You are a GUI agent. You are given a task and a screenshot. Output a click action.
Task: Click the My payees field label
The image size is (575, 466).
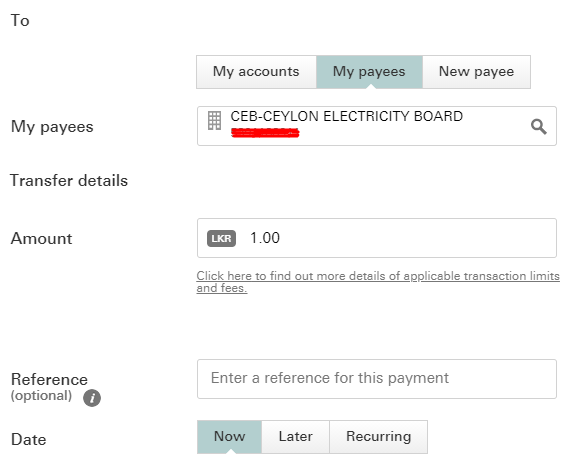click(x=52, y=127)
